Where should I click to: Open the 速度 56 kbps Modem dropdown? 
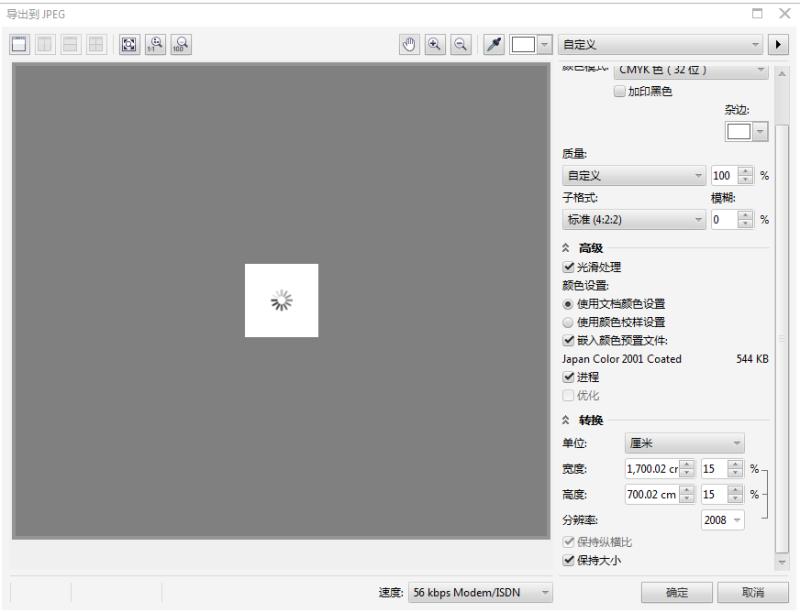[x=480, y=593]
